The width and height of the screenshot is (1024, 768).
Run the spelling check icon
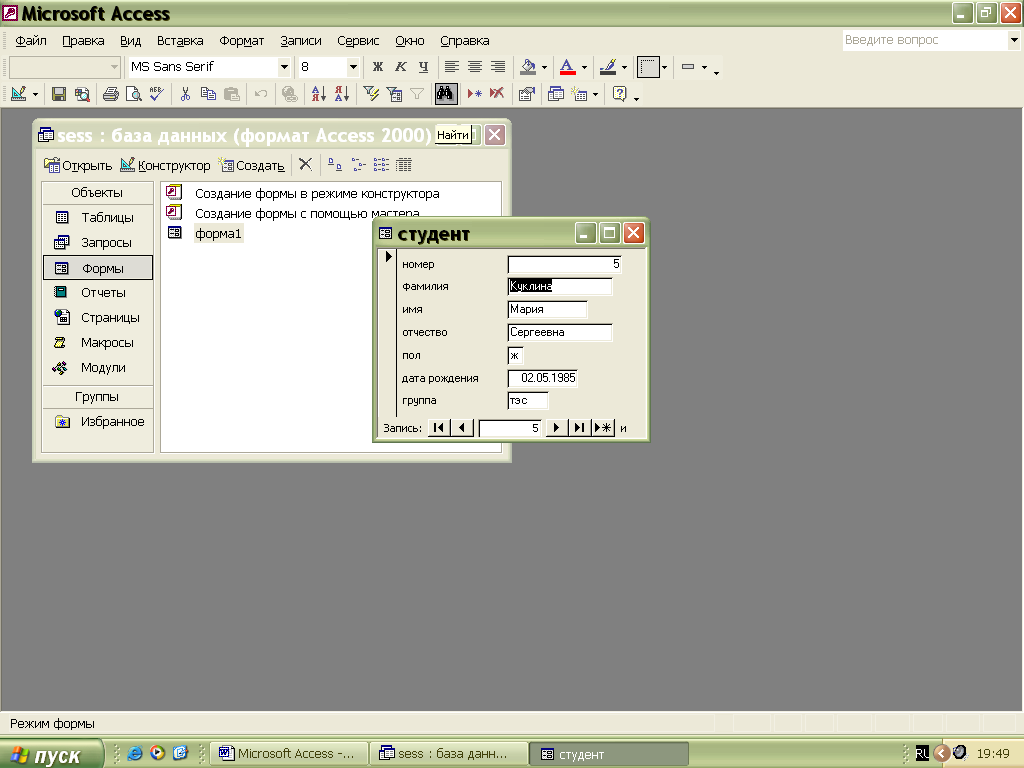tap(156, 95)
